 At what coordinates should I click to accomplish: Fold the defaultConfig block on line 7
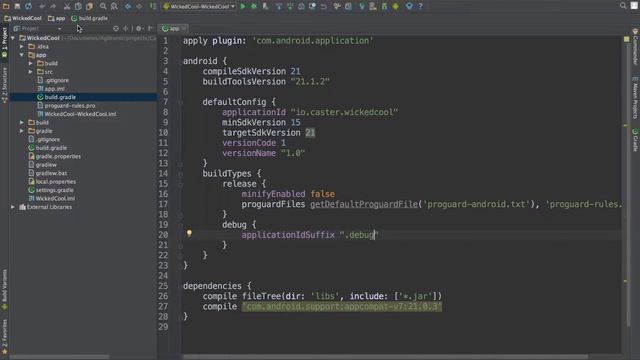click(x=180, y=102)
